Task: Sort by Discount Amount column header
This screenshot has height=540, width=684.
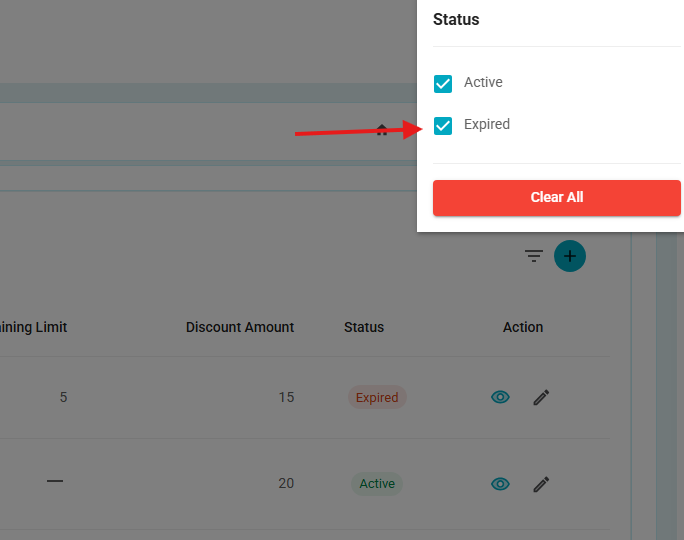Action: (240, 327)
